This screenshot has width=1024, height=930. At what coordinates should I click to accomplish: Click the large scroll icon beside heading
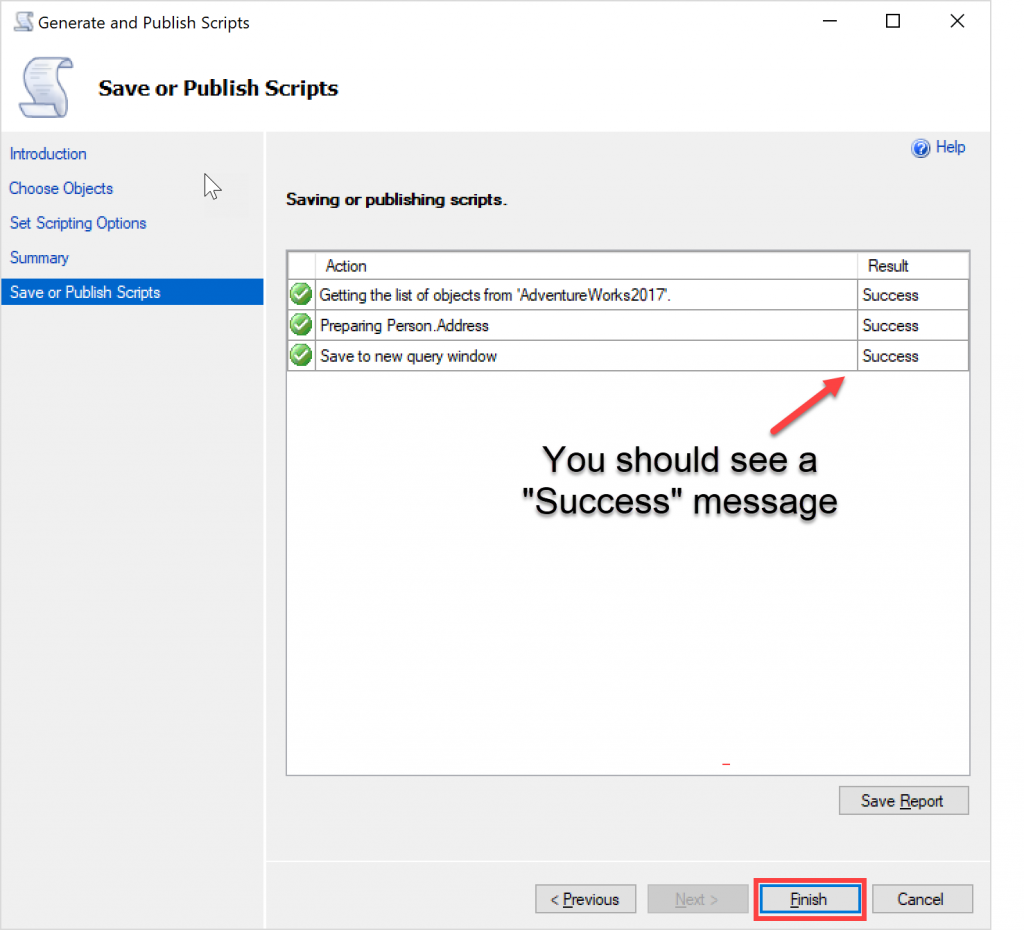pos(45,88)
